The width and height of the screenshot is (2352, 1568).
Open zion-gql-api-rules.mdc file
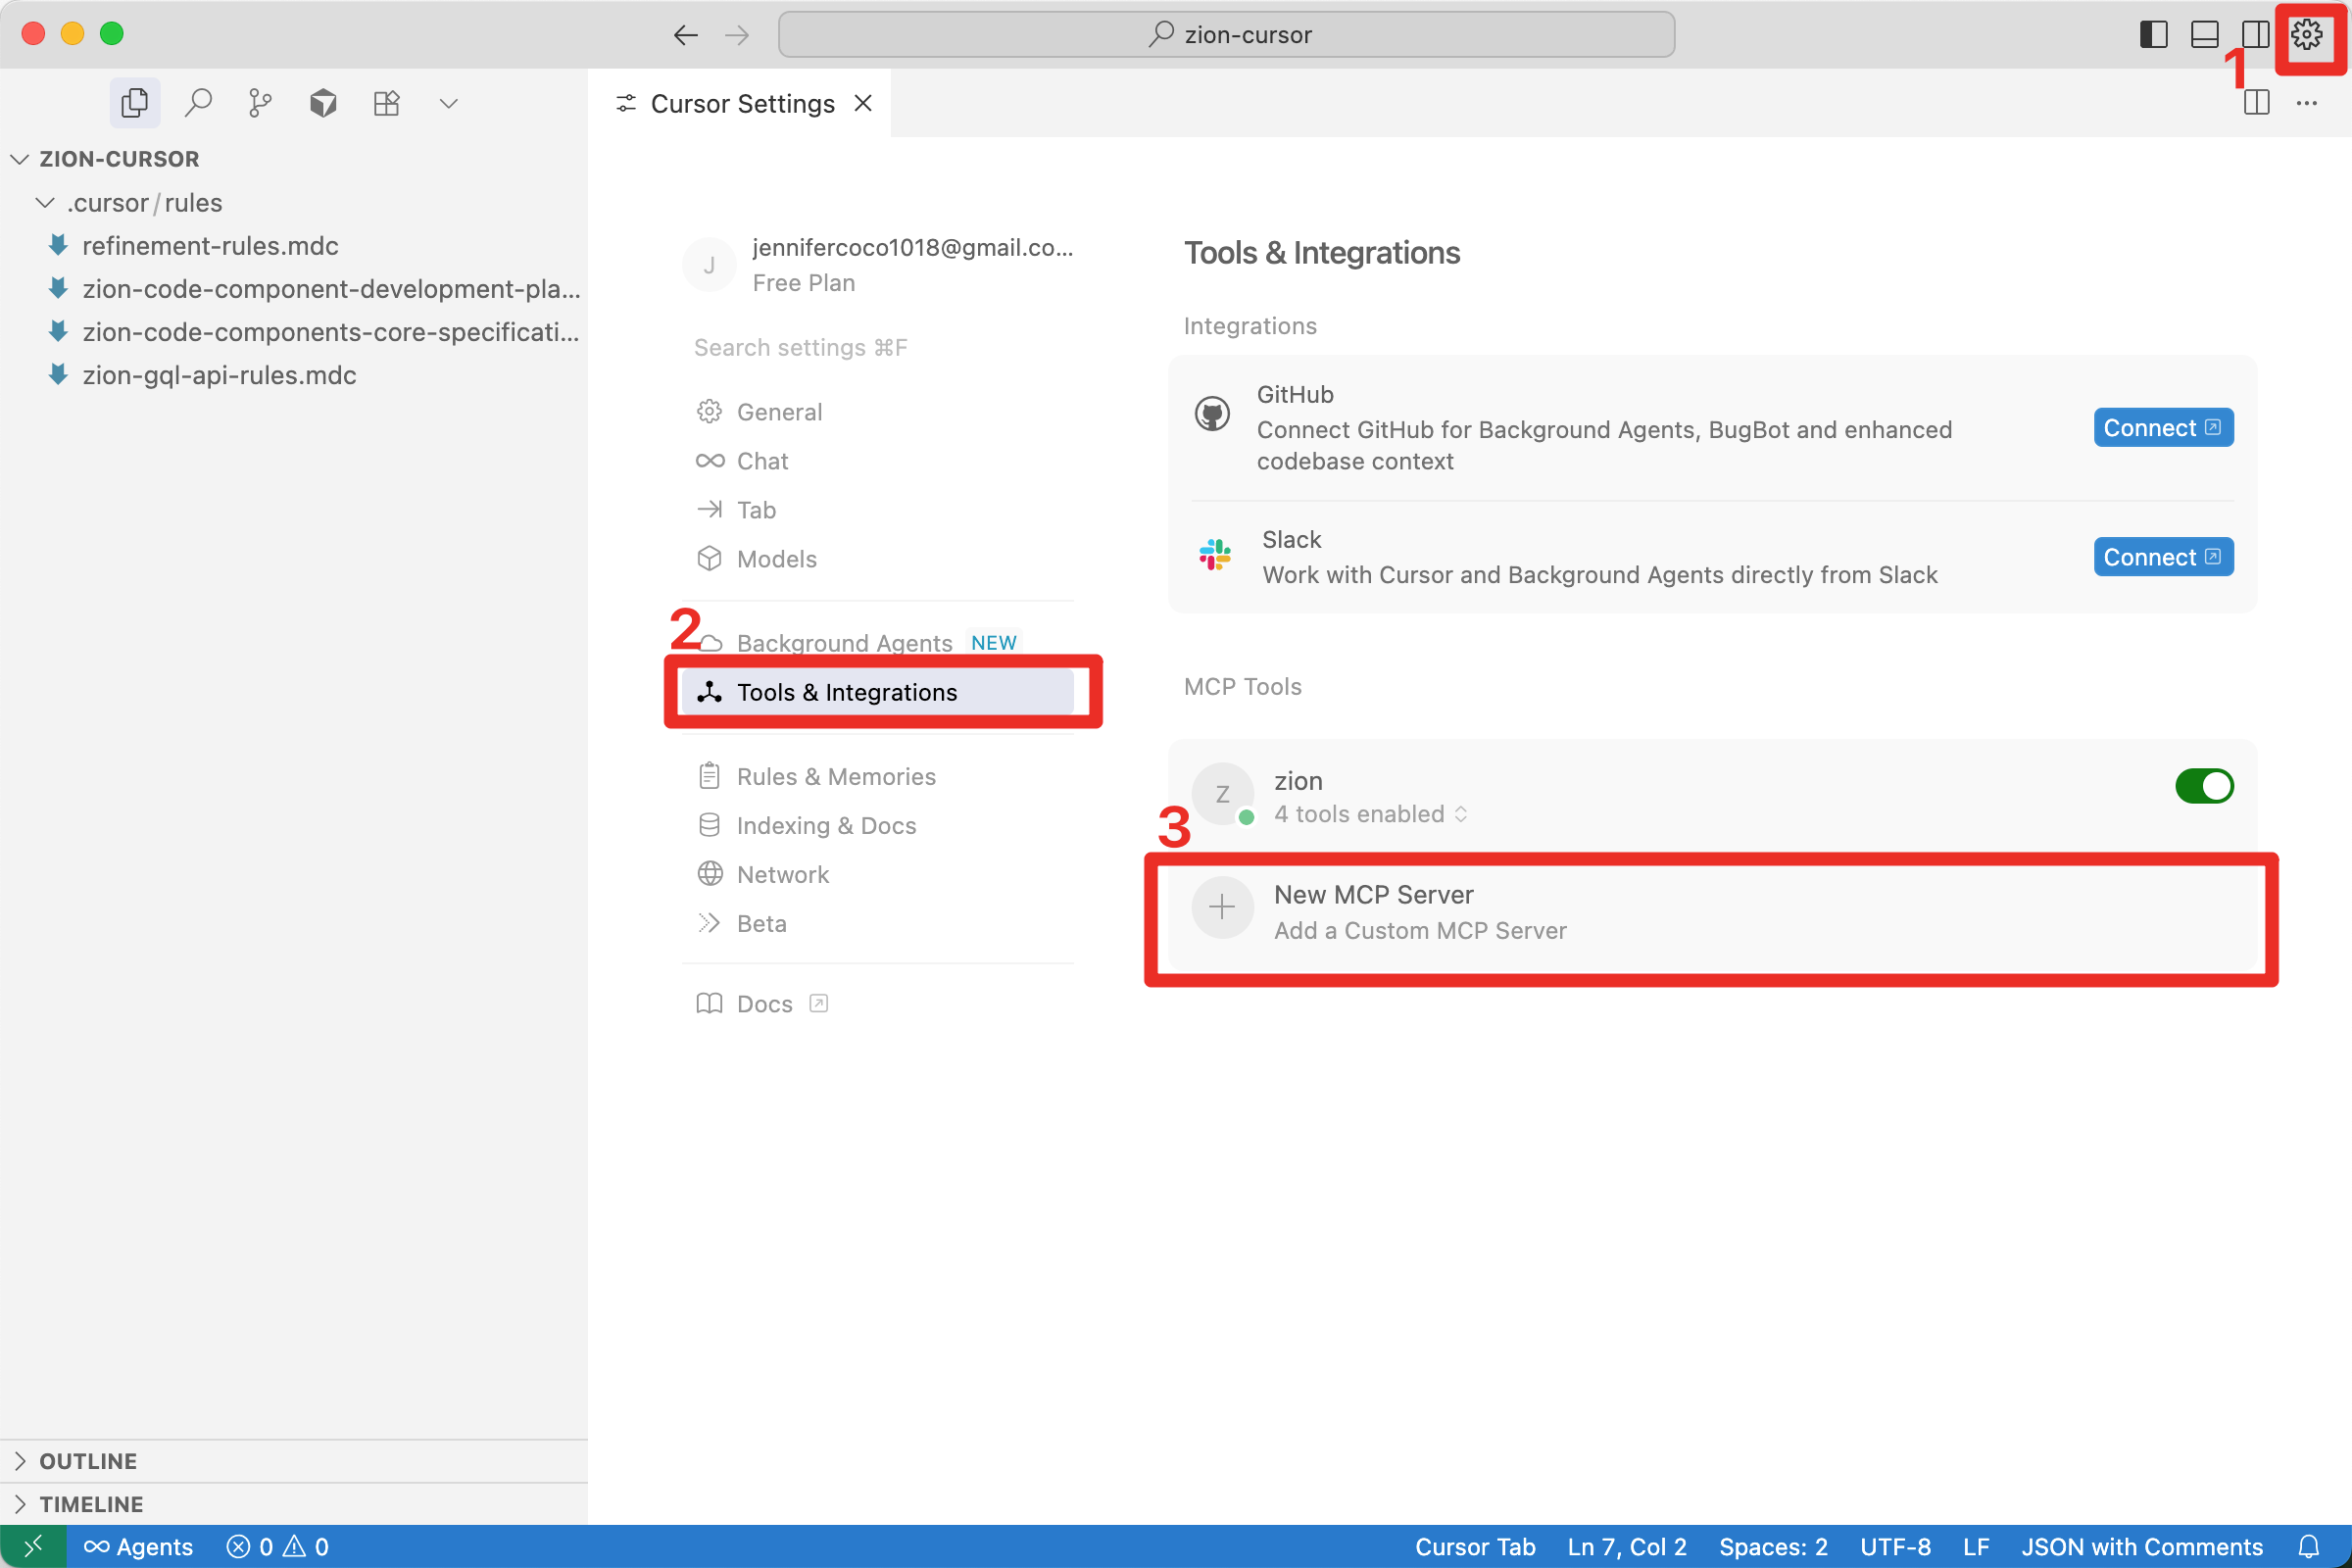coord(294,375)
